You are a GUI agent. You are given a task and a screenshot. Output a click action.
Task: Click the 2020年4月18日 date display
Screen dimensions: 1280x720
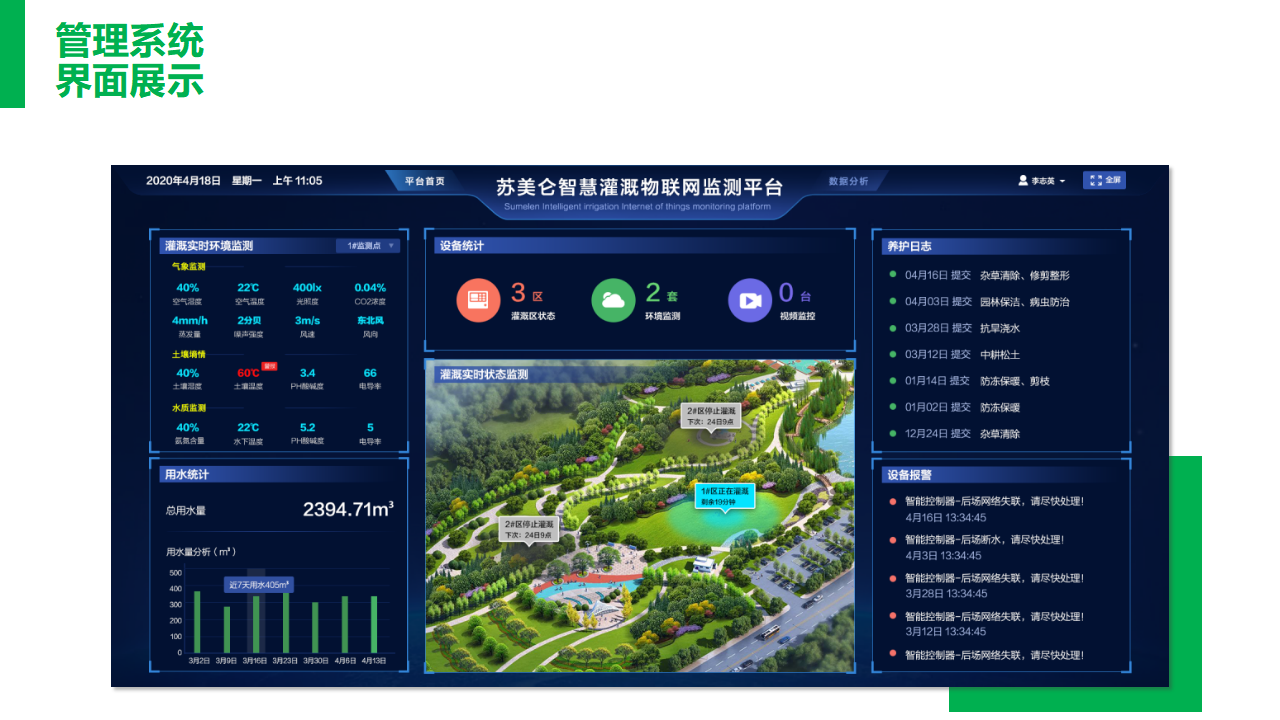coord(183,181)
